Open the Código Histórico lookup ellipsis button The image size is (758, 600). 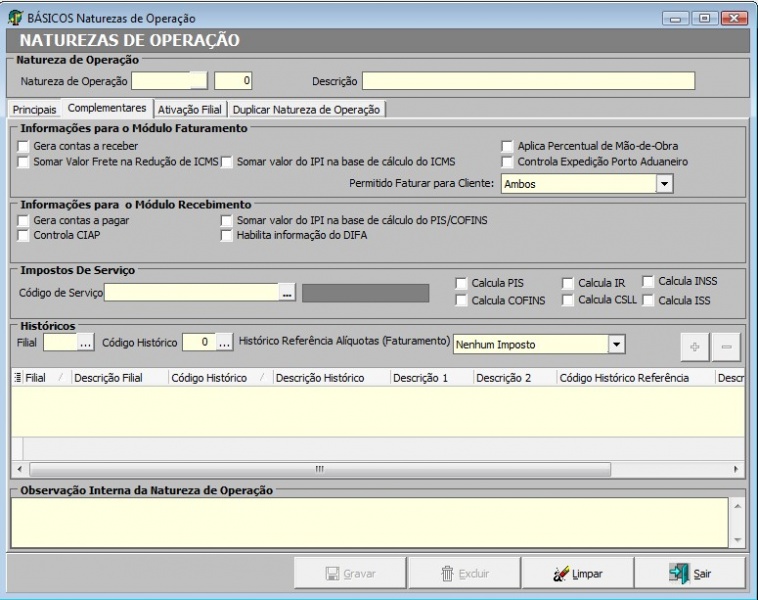(224, 343)
